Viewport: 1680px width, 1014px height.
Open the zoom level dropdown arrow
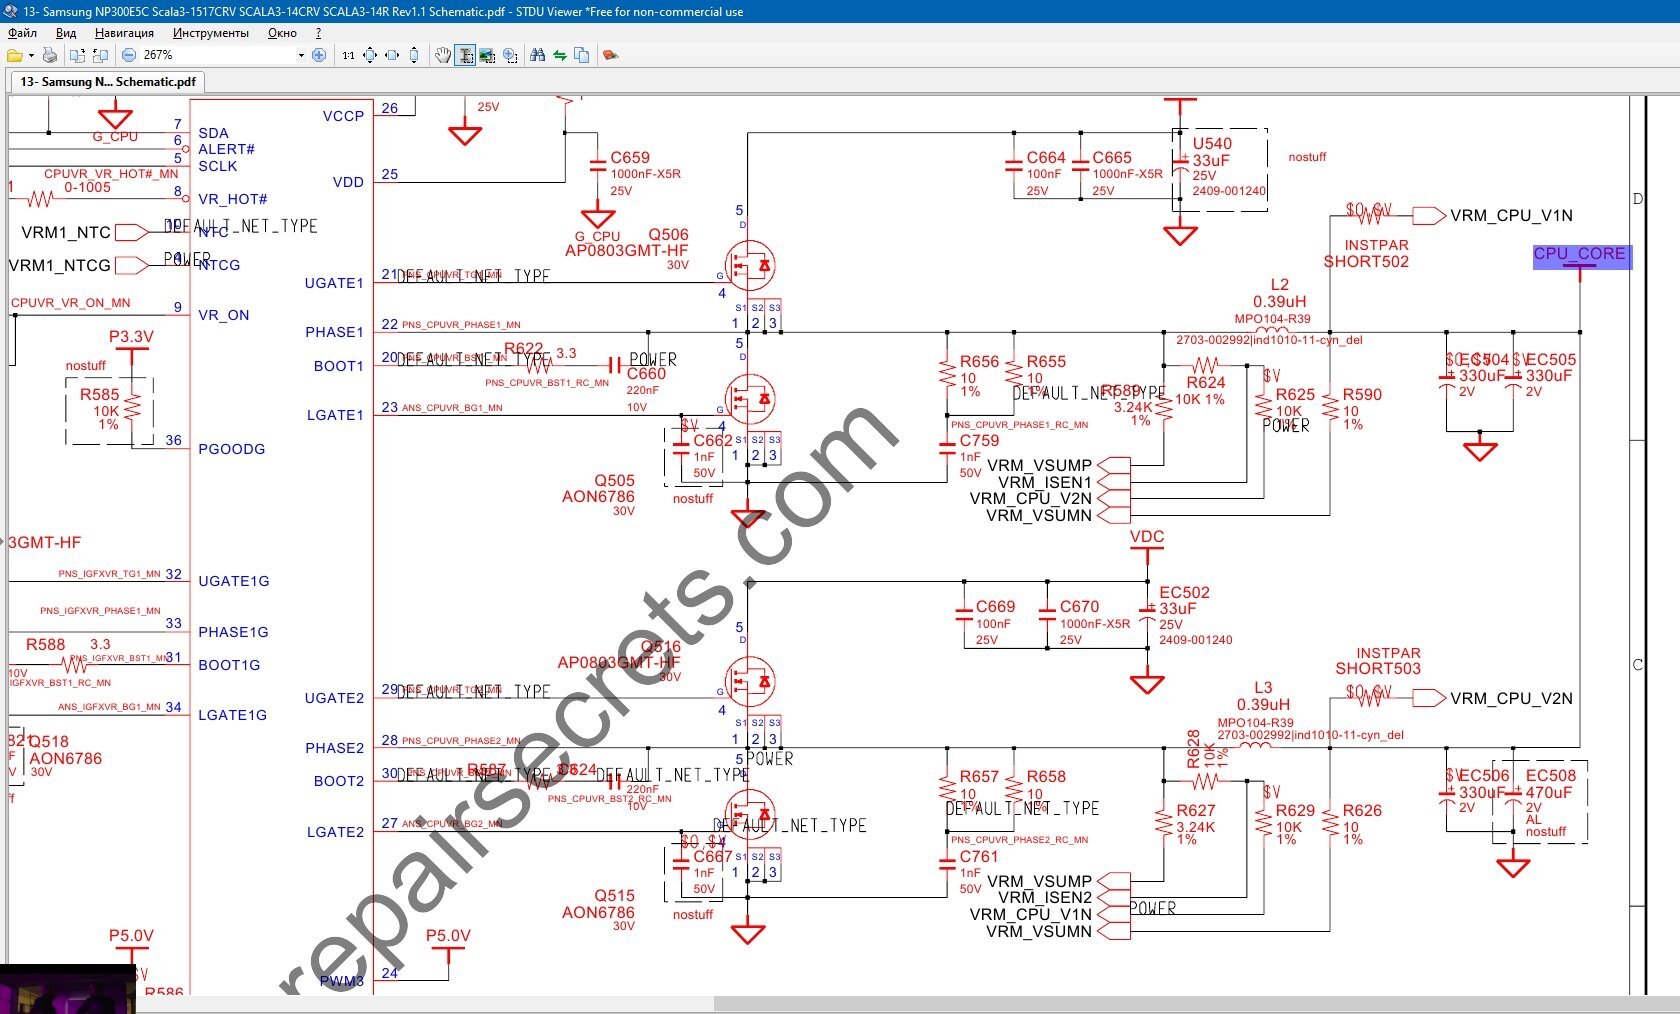(301, 55)
